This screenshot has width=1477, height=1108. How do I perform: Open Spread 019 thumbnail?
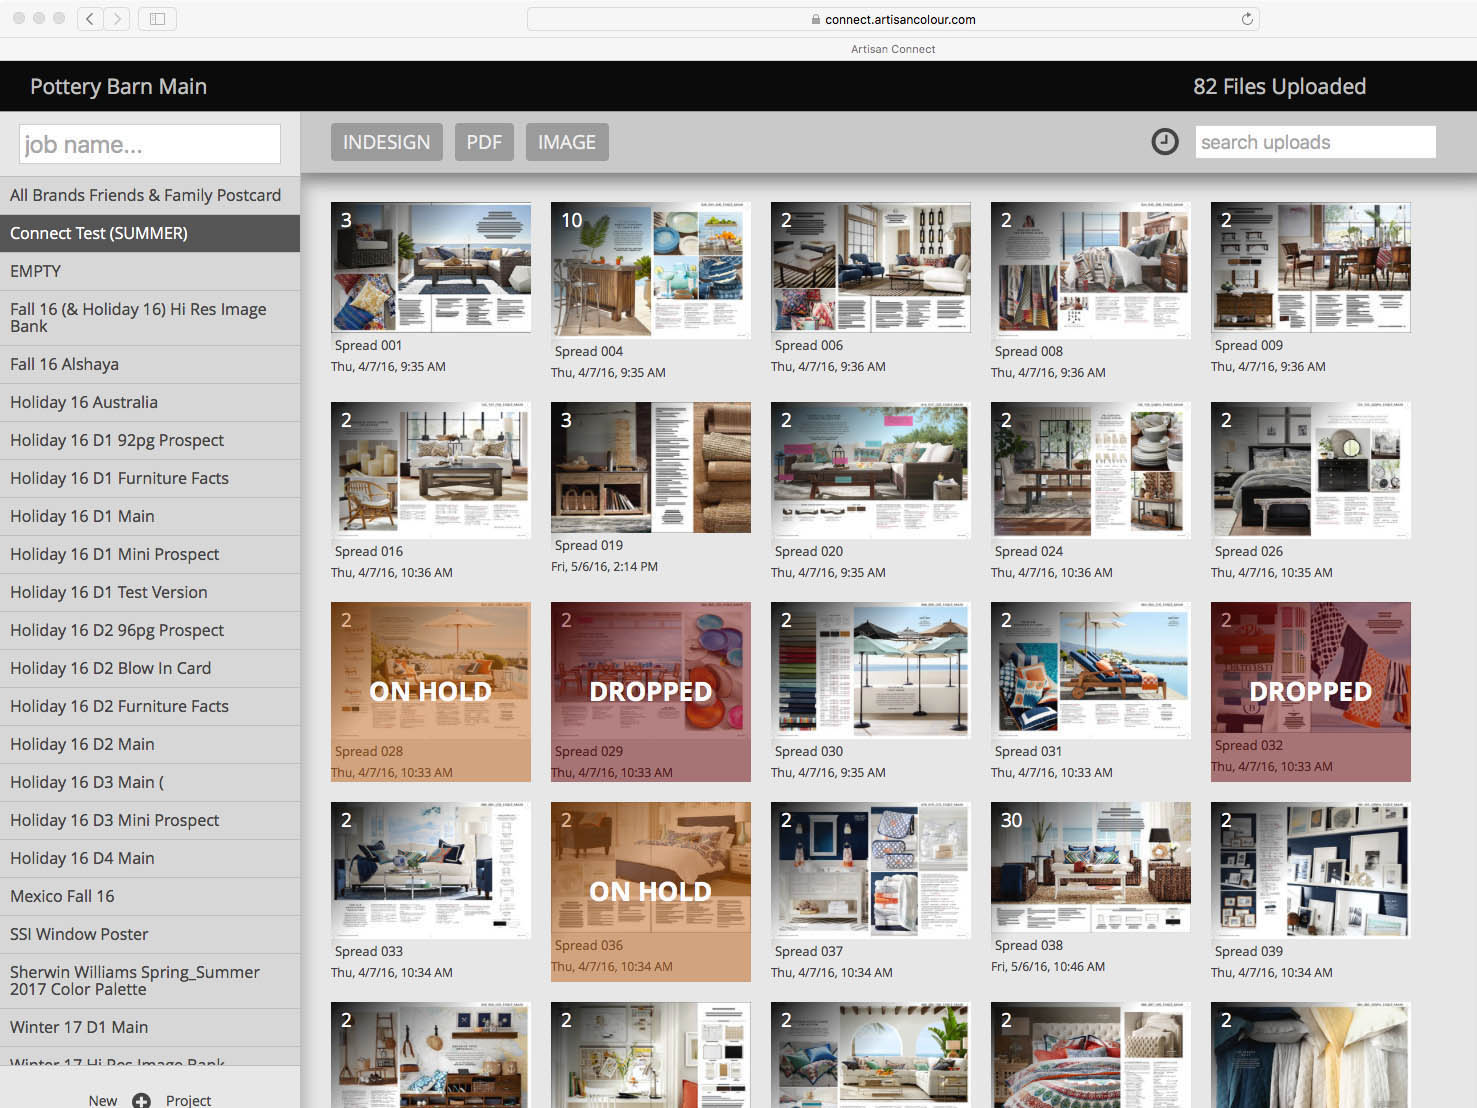pyautogui.click(x=651, y=467)
